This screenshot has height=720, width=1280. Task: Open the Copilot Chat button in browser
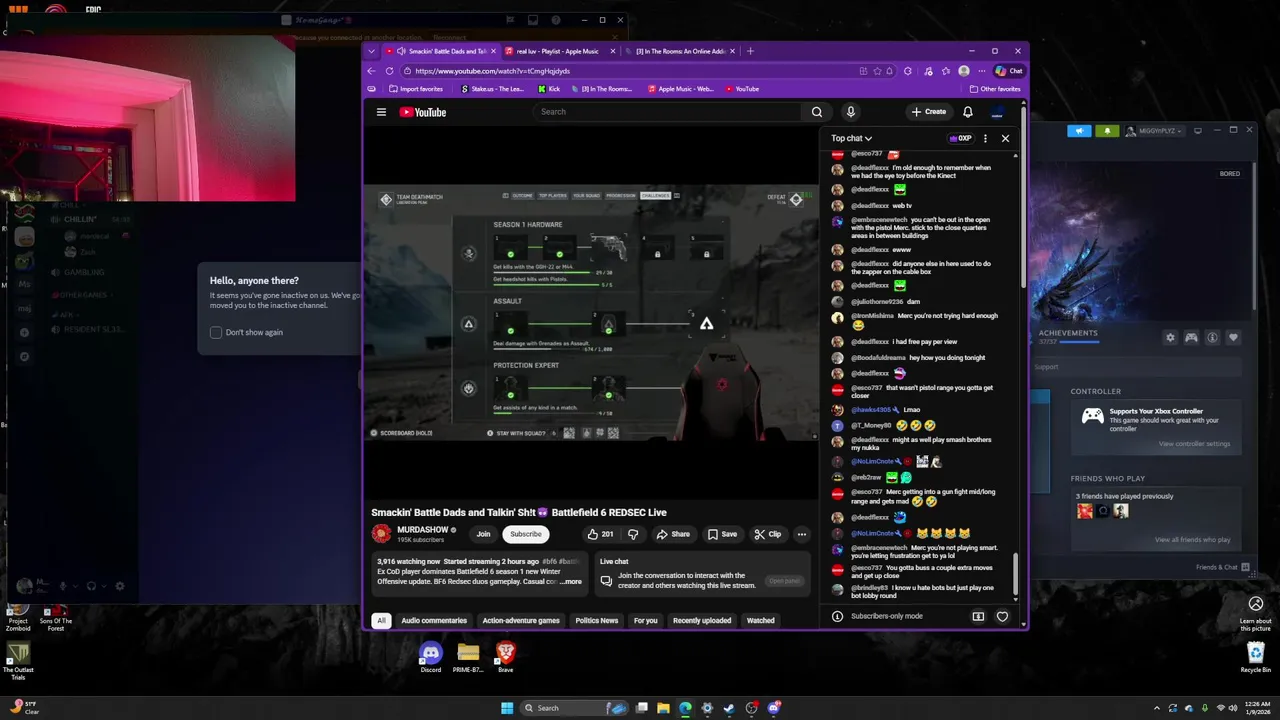coord(1009,71)
